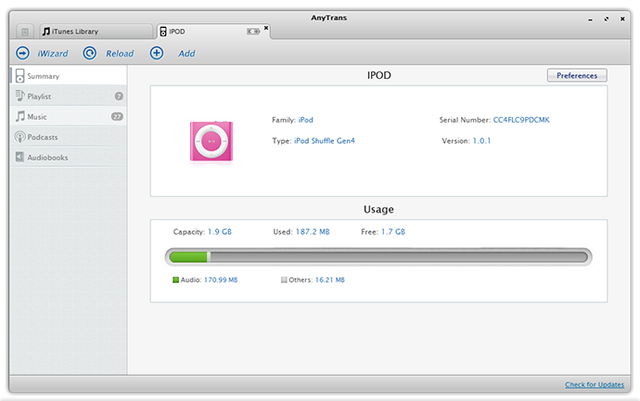Open the Preferences button
Image resolution: width=640 pixels, height=401 pixels.
click(x=577, y=76)
